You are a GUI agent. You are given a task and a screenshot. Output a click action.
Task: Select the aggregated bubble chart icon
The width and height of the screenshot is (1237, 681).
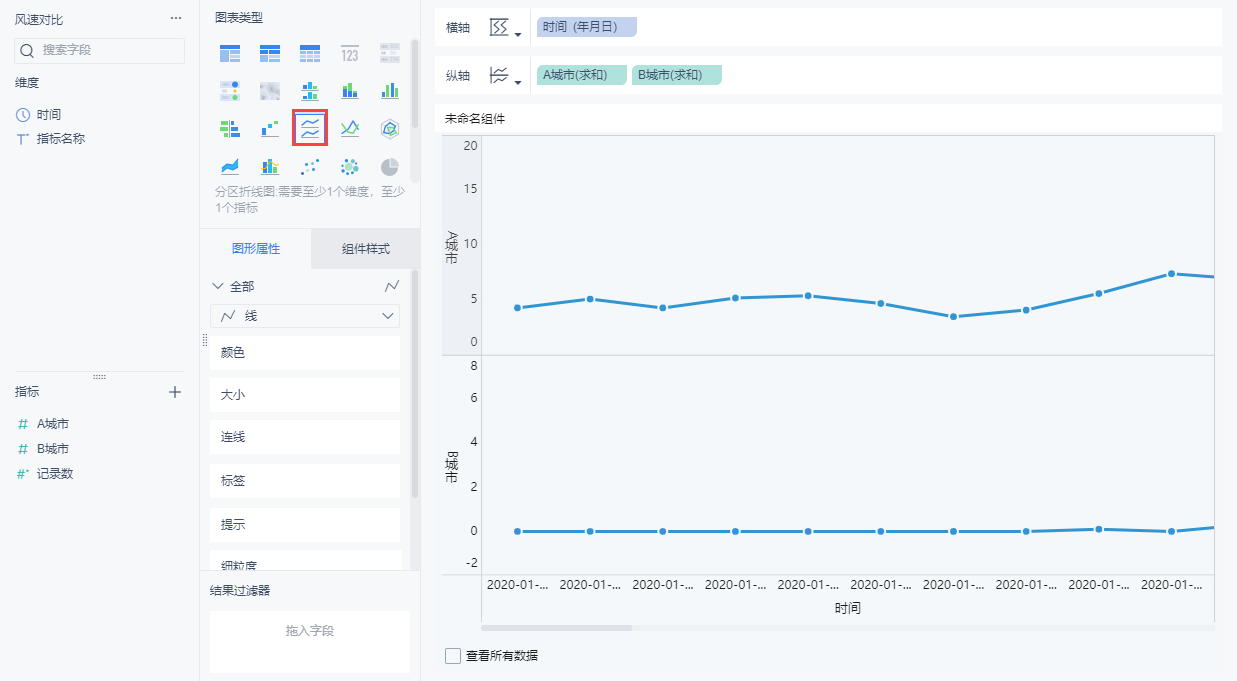(x=350, y=166)
